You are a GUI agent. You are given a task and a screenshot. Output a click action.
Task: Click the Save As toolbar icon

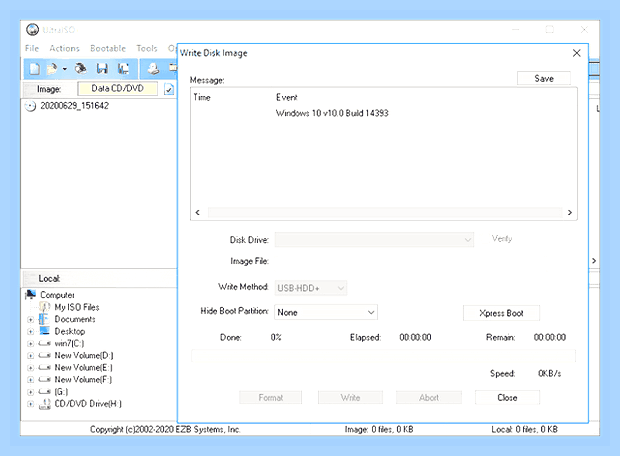[x=123, y=69]
